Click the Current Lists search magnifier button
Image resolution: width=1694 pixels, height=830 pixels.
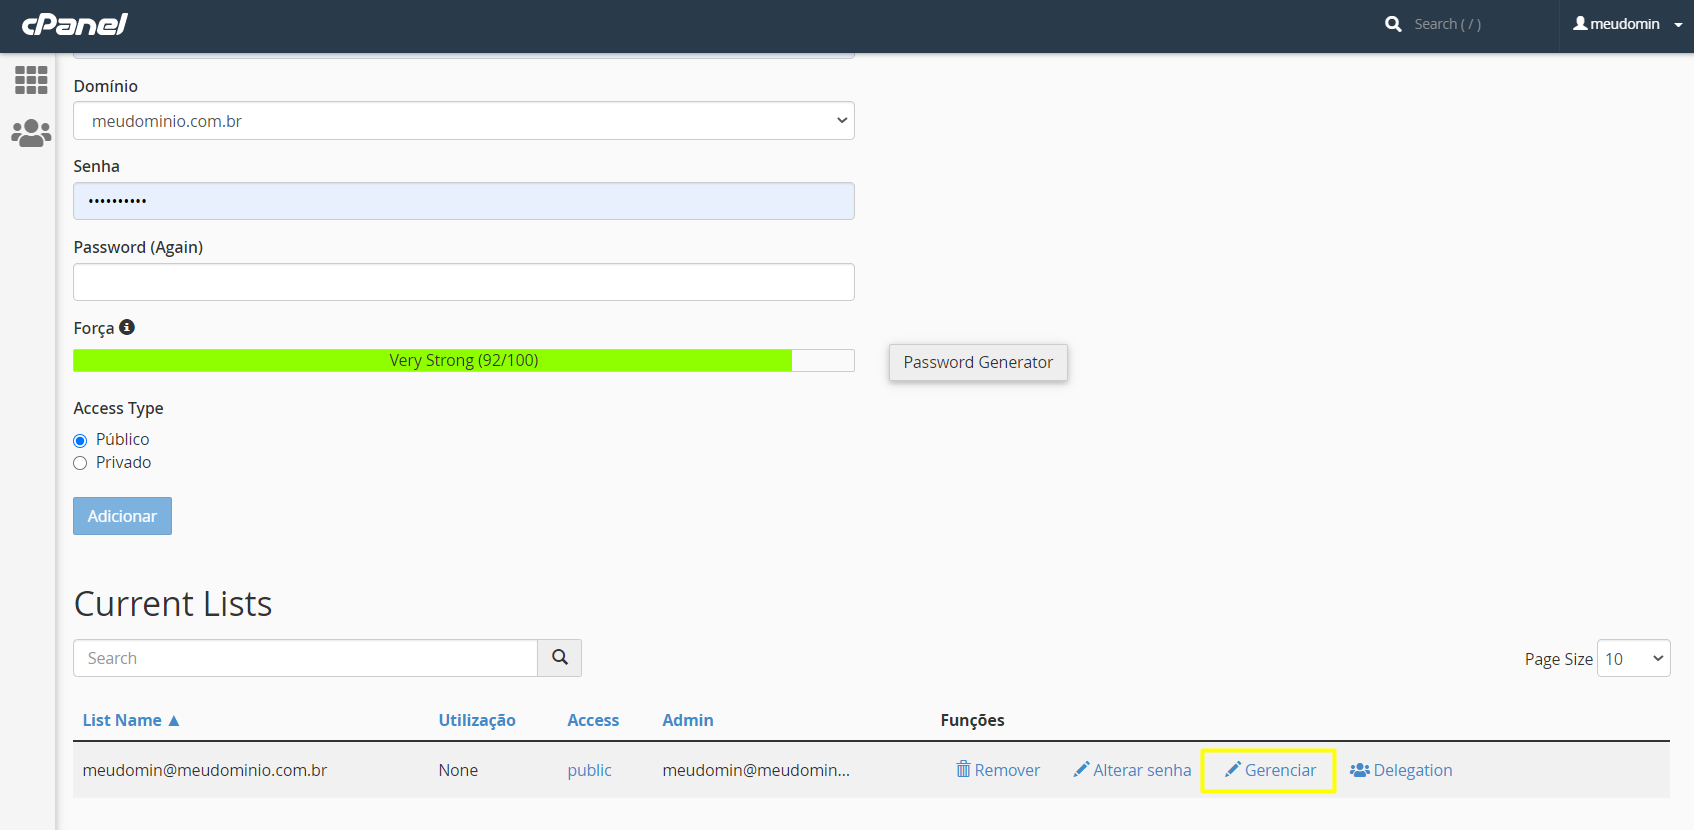[x=560, y=658]
